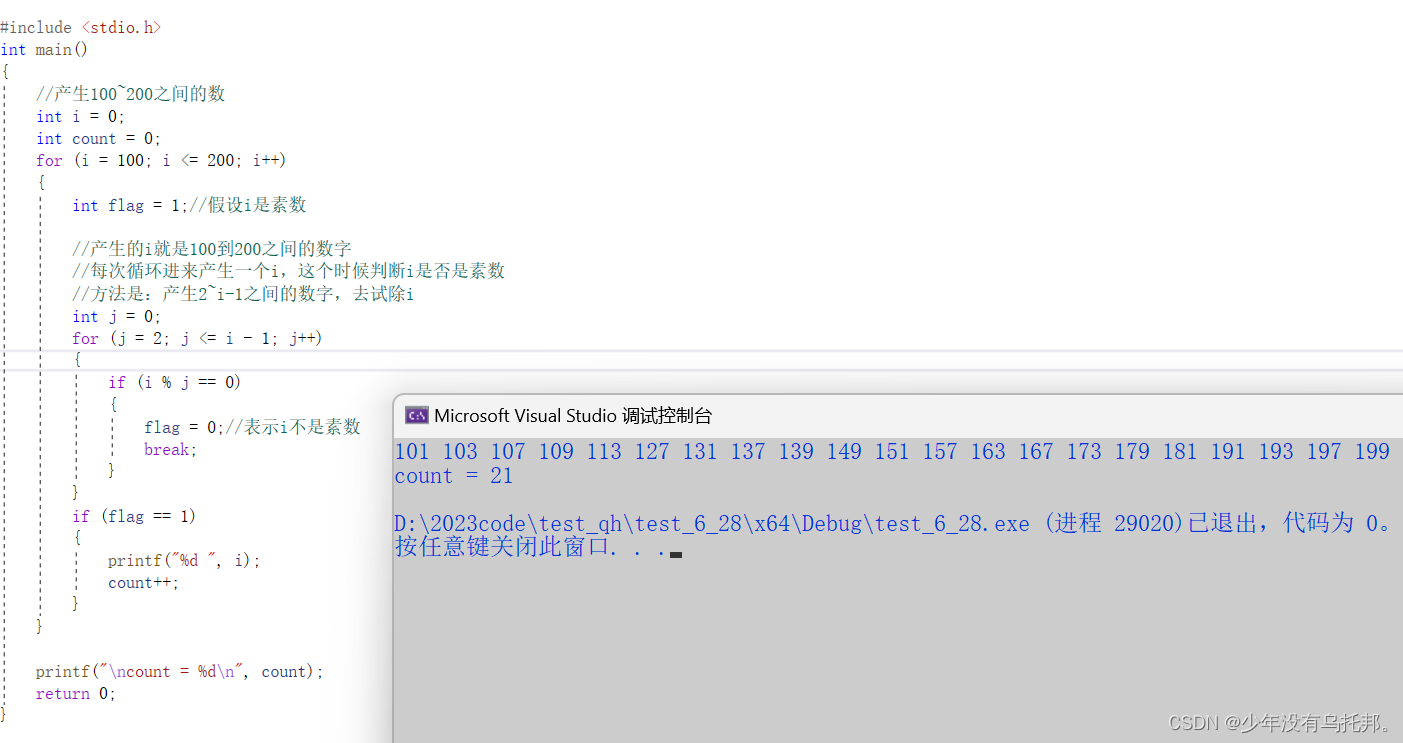Screen dimensions: 1403x743
Task: Click the int i = 0; declaration
Action: 81,116
